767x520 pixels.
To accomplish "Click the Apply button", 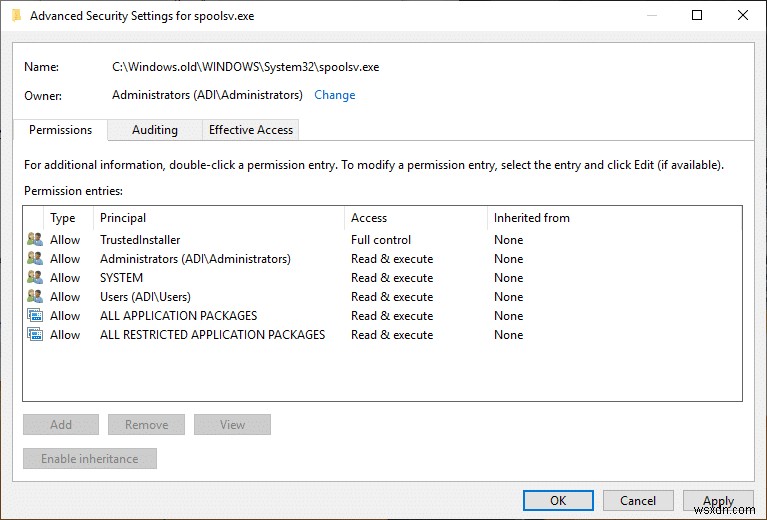I will pos(718,501).
